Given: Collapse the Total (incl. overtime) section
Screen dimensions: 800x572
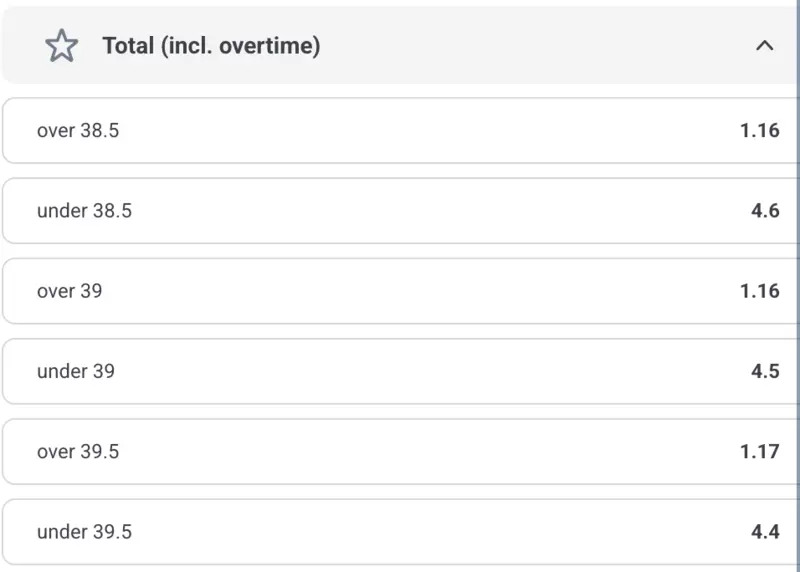Looking at the screenshot, I should 764,46.
